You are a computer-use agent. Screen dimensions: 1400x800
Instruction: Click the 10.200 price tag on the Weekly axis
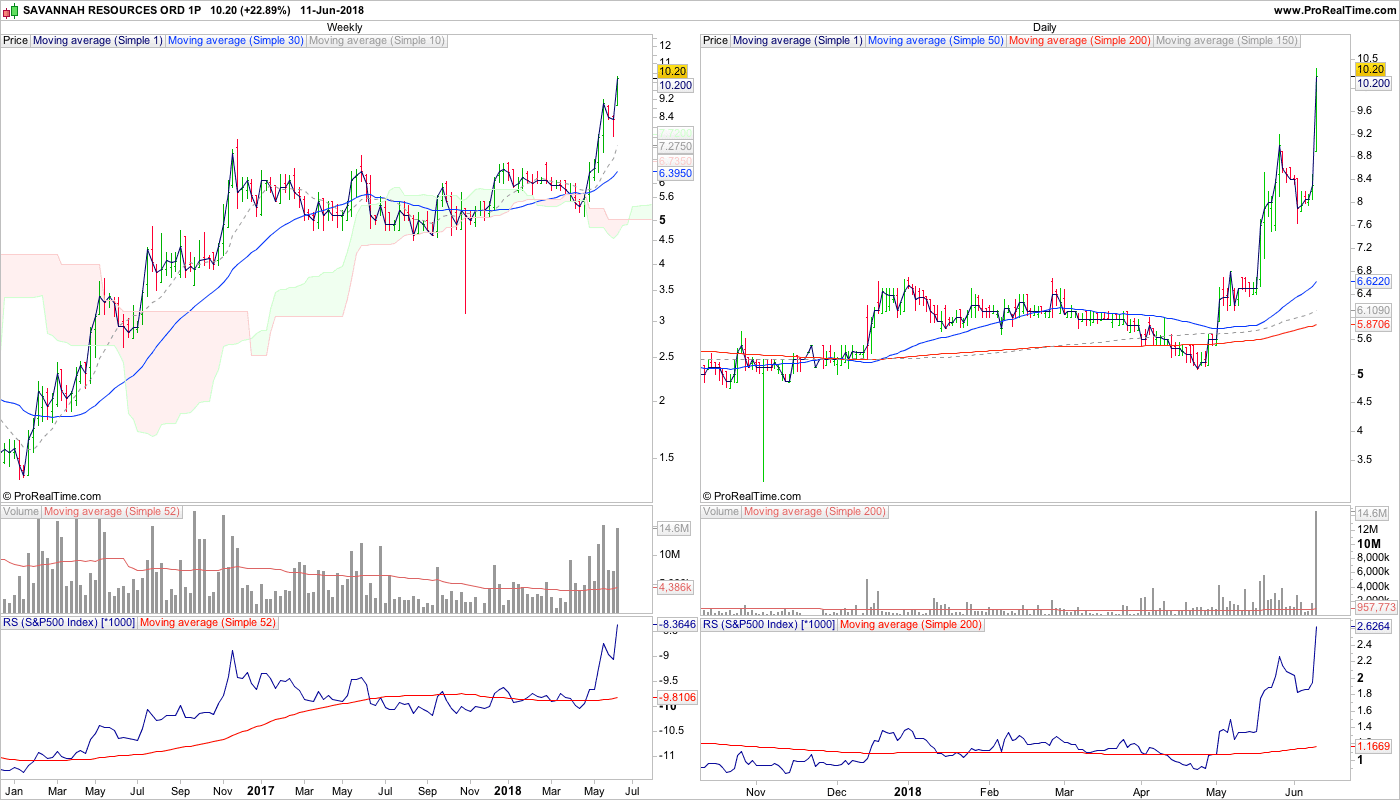(x=675, y=86)
